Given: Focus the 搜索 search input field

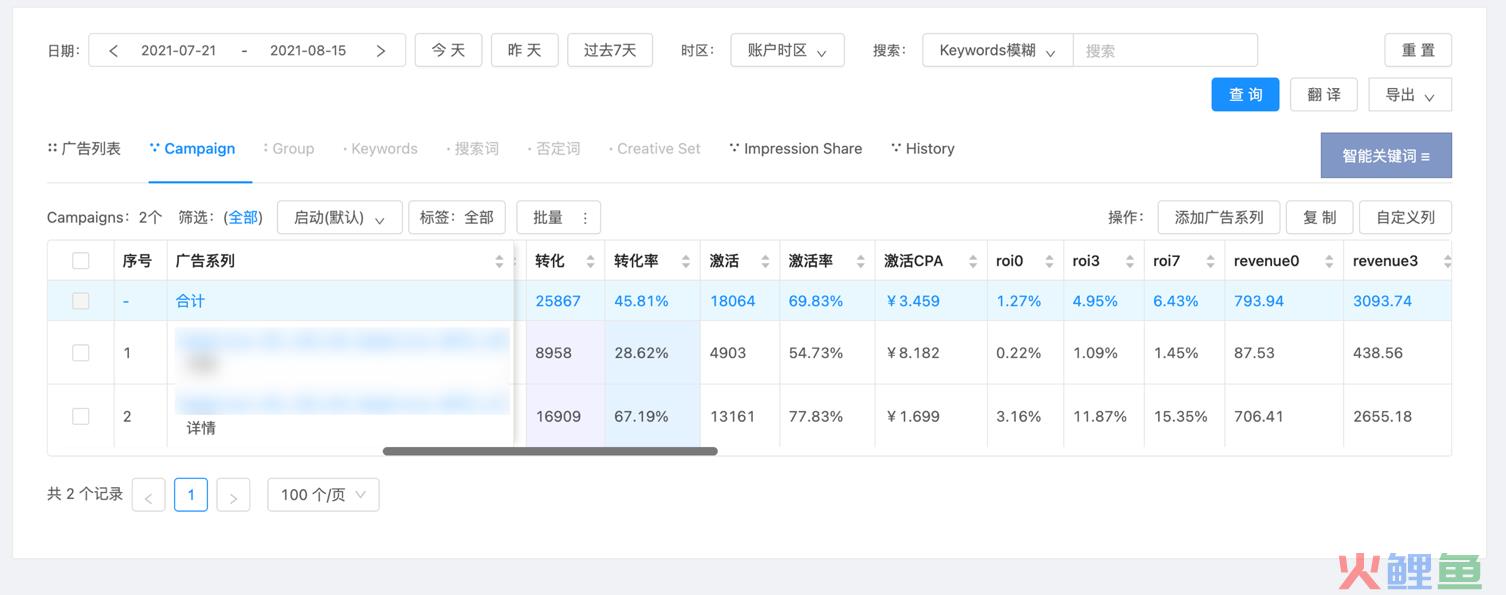Looking at the screenshot, I should pyautogui.click(x=1165, y=50).
